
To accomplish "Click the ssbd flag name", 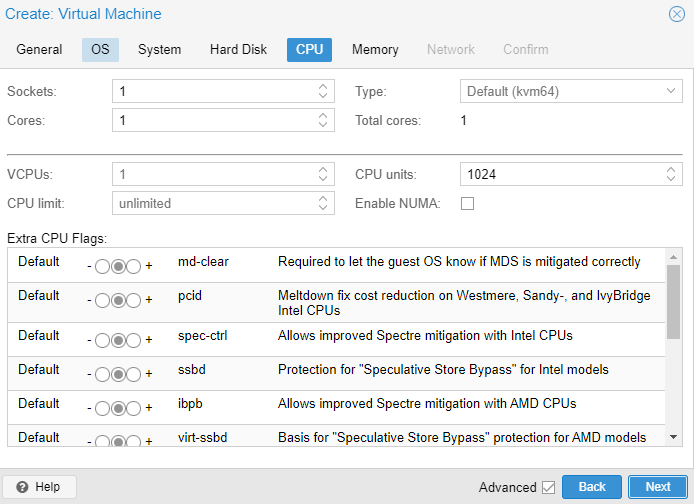I will coord(192,369).
